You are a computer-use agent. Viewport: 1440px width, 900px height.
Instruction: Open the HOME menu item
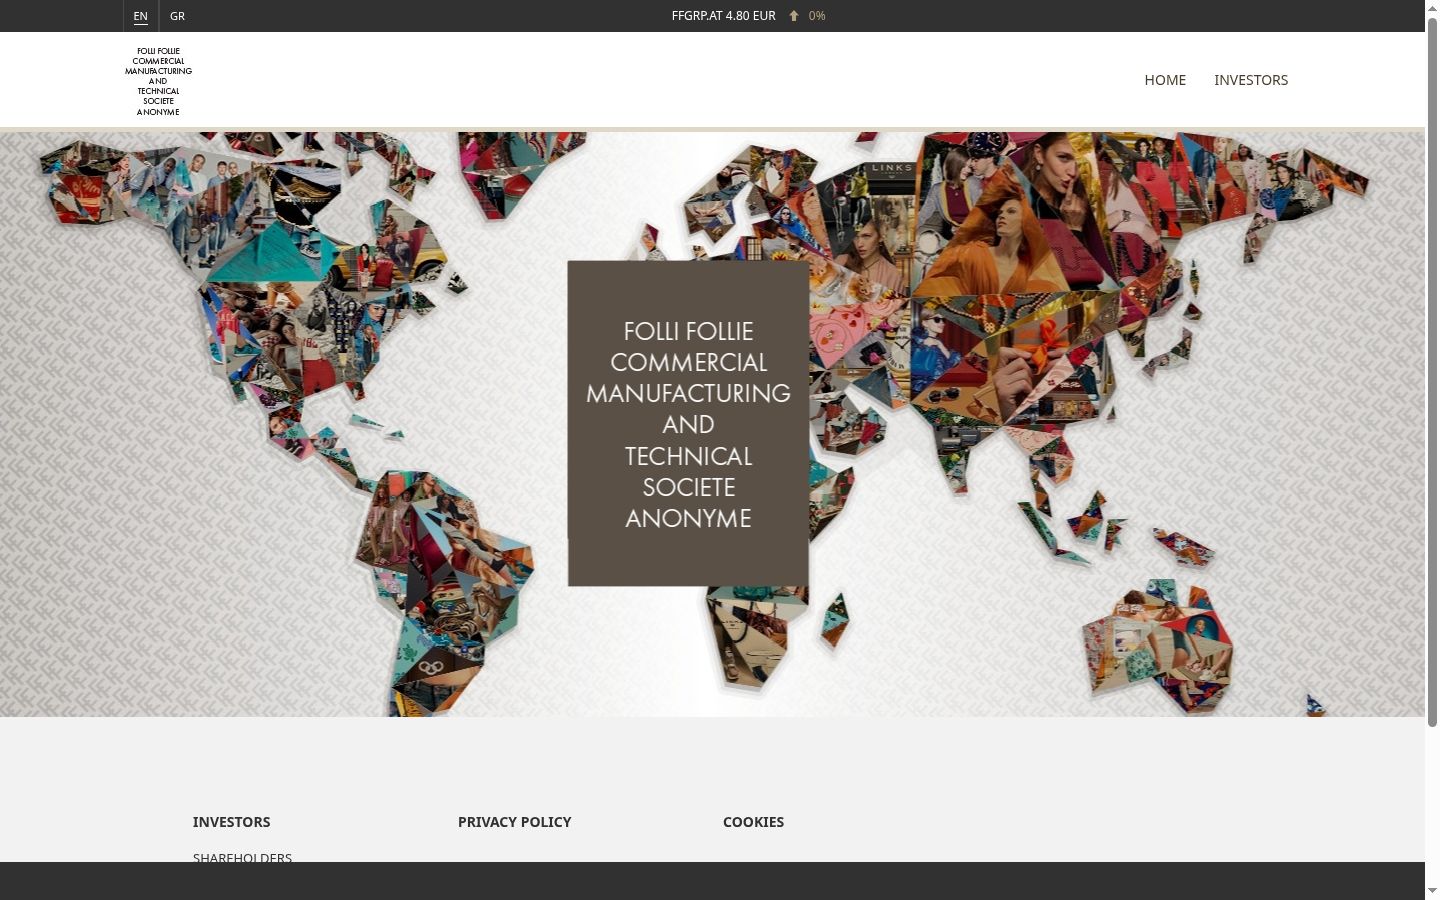[x=1165, y=80]
